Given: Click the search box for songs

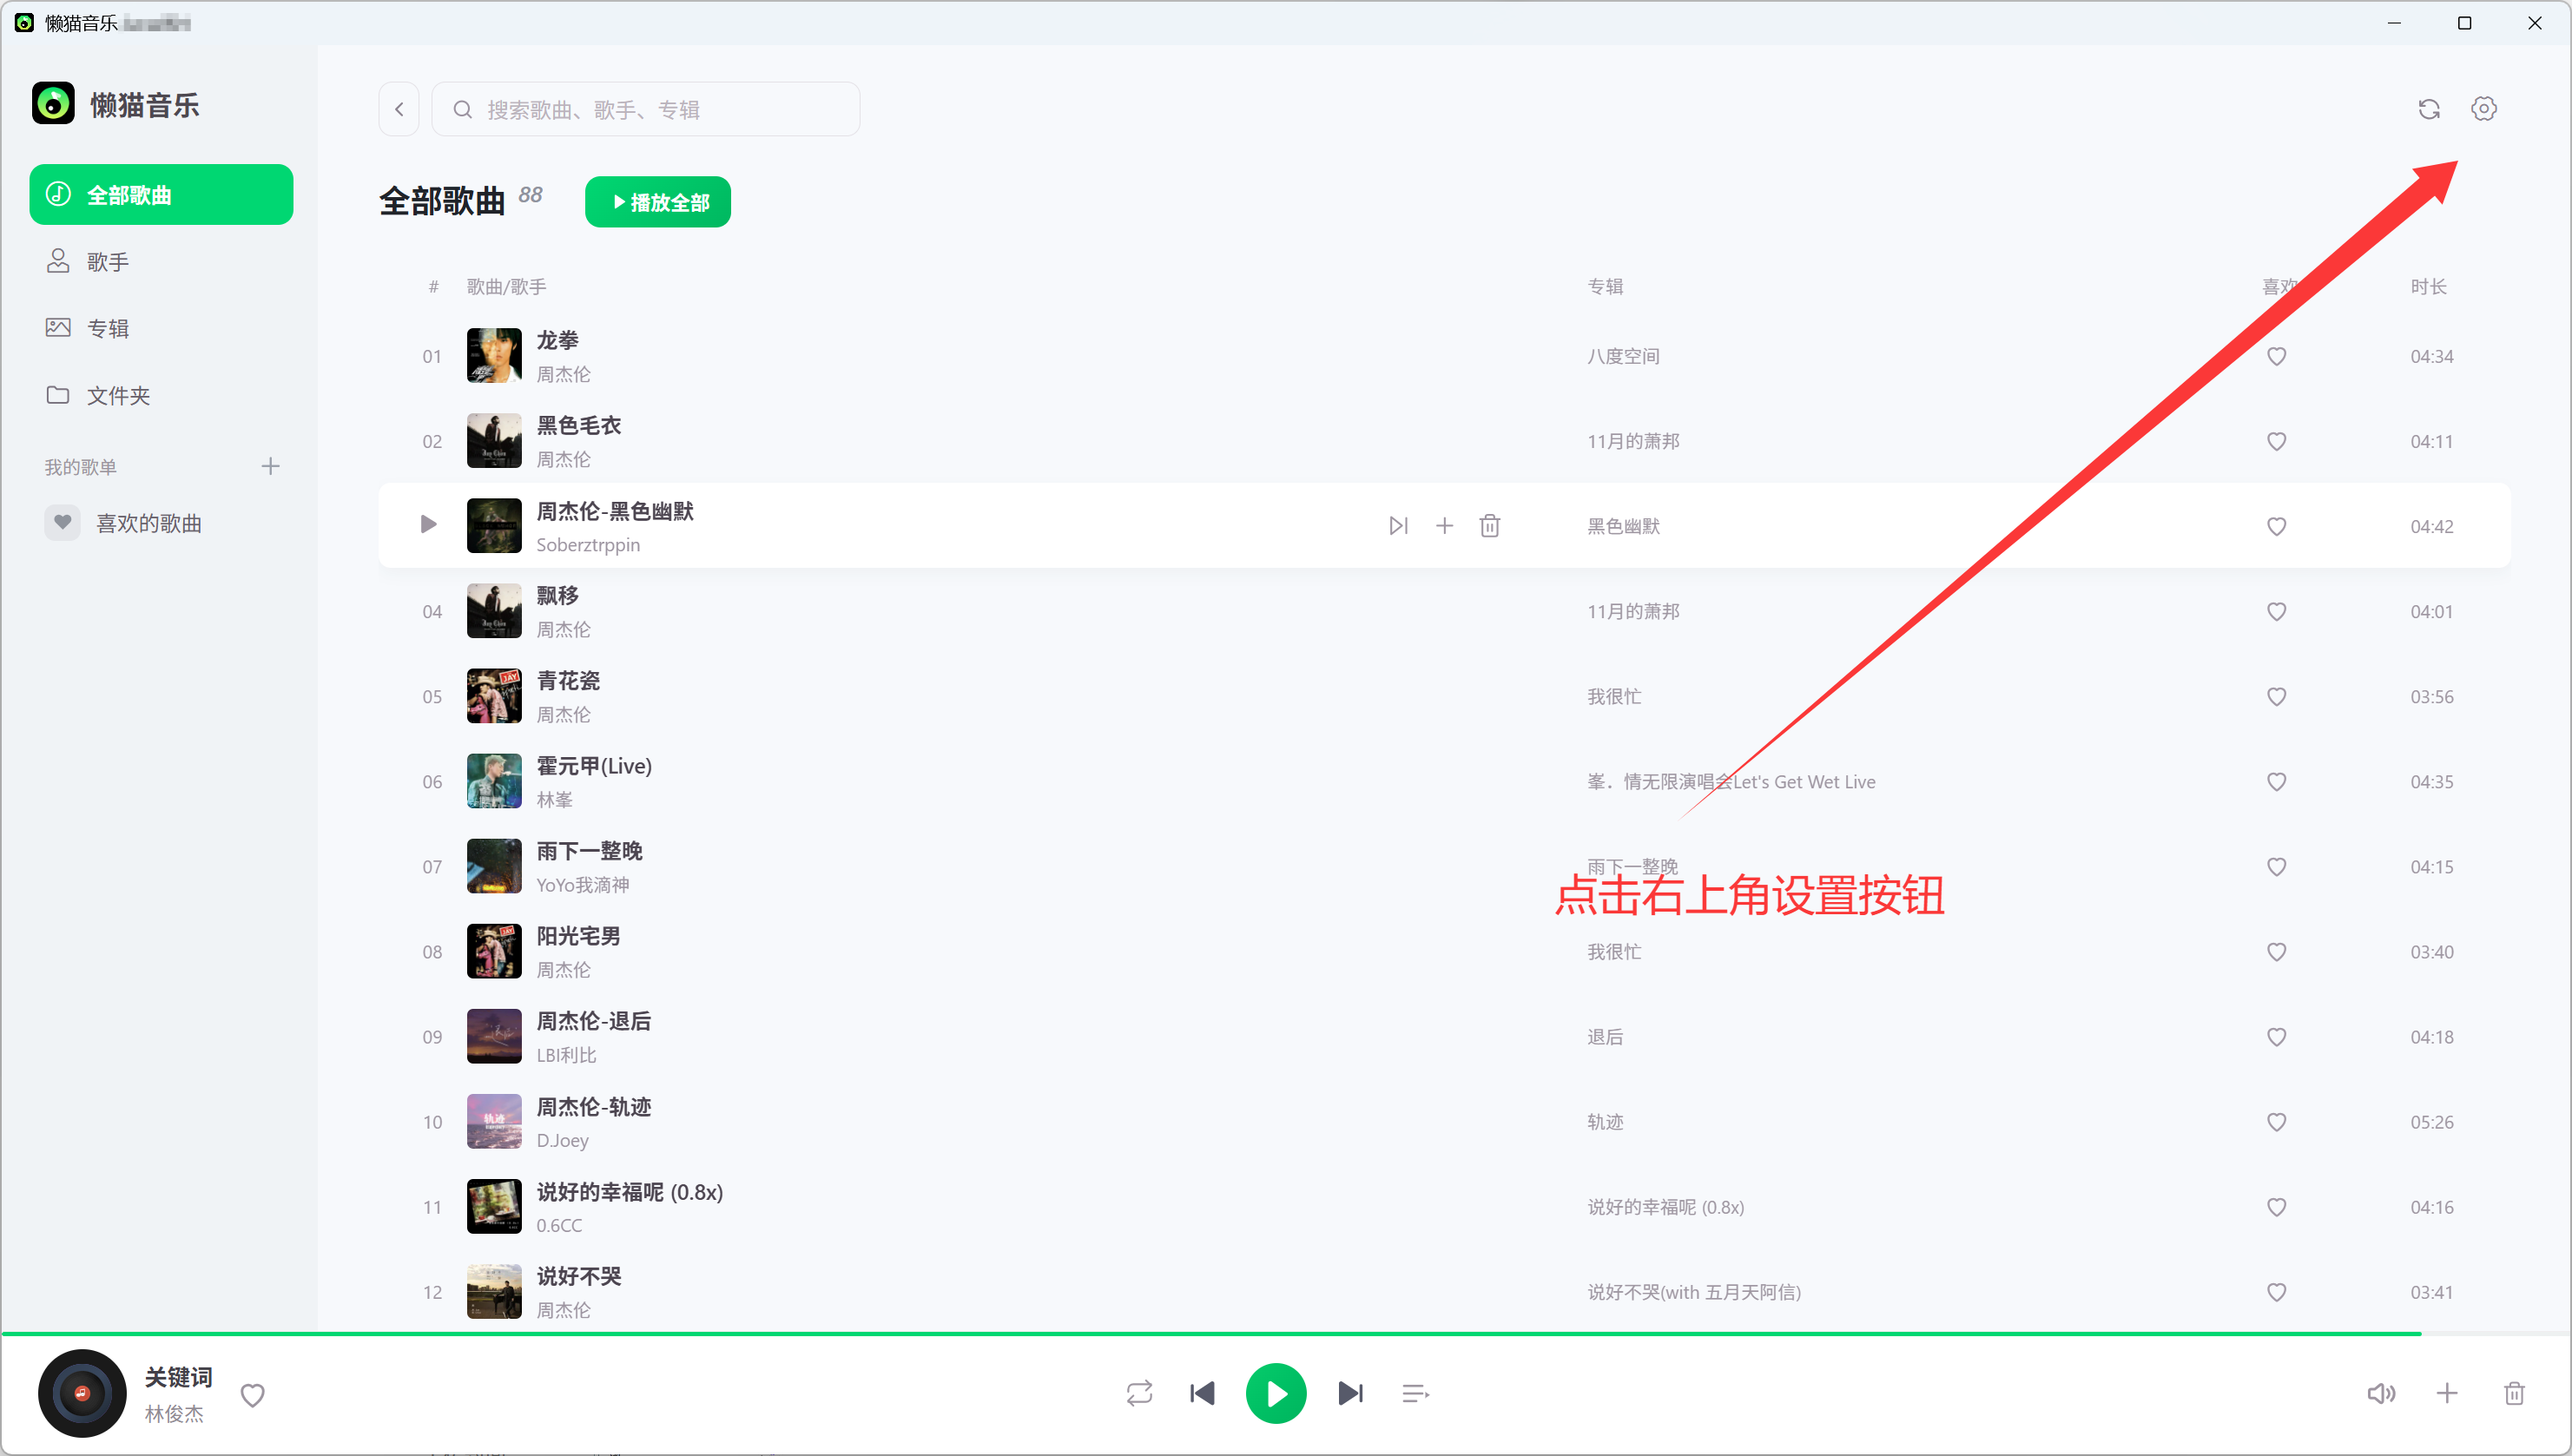Looking at the screenshot, I should click(646, 109).
